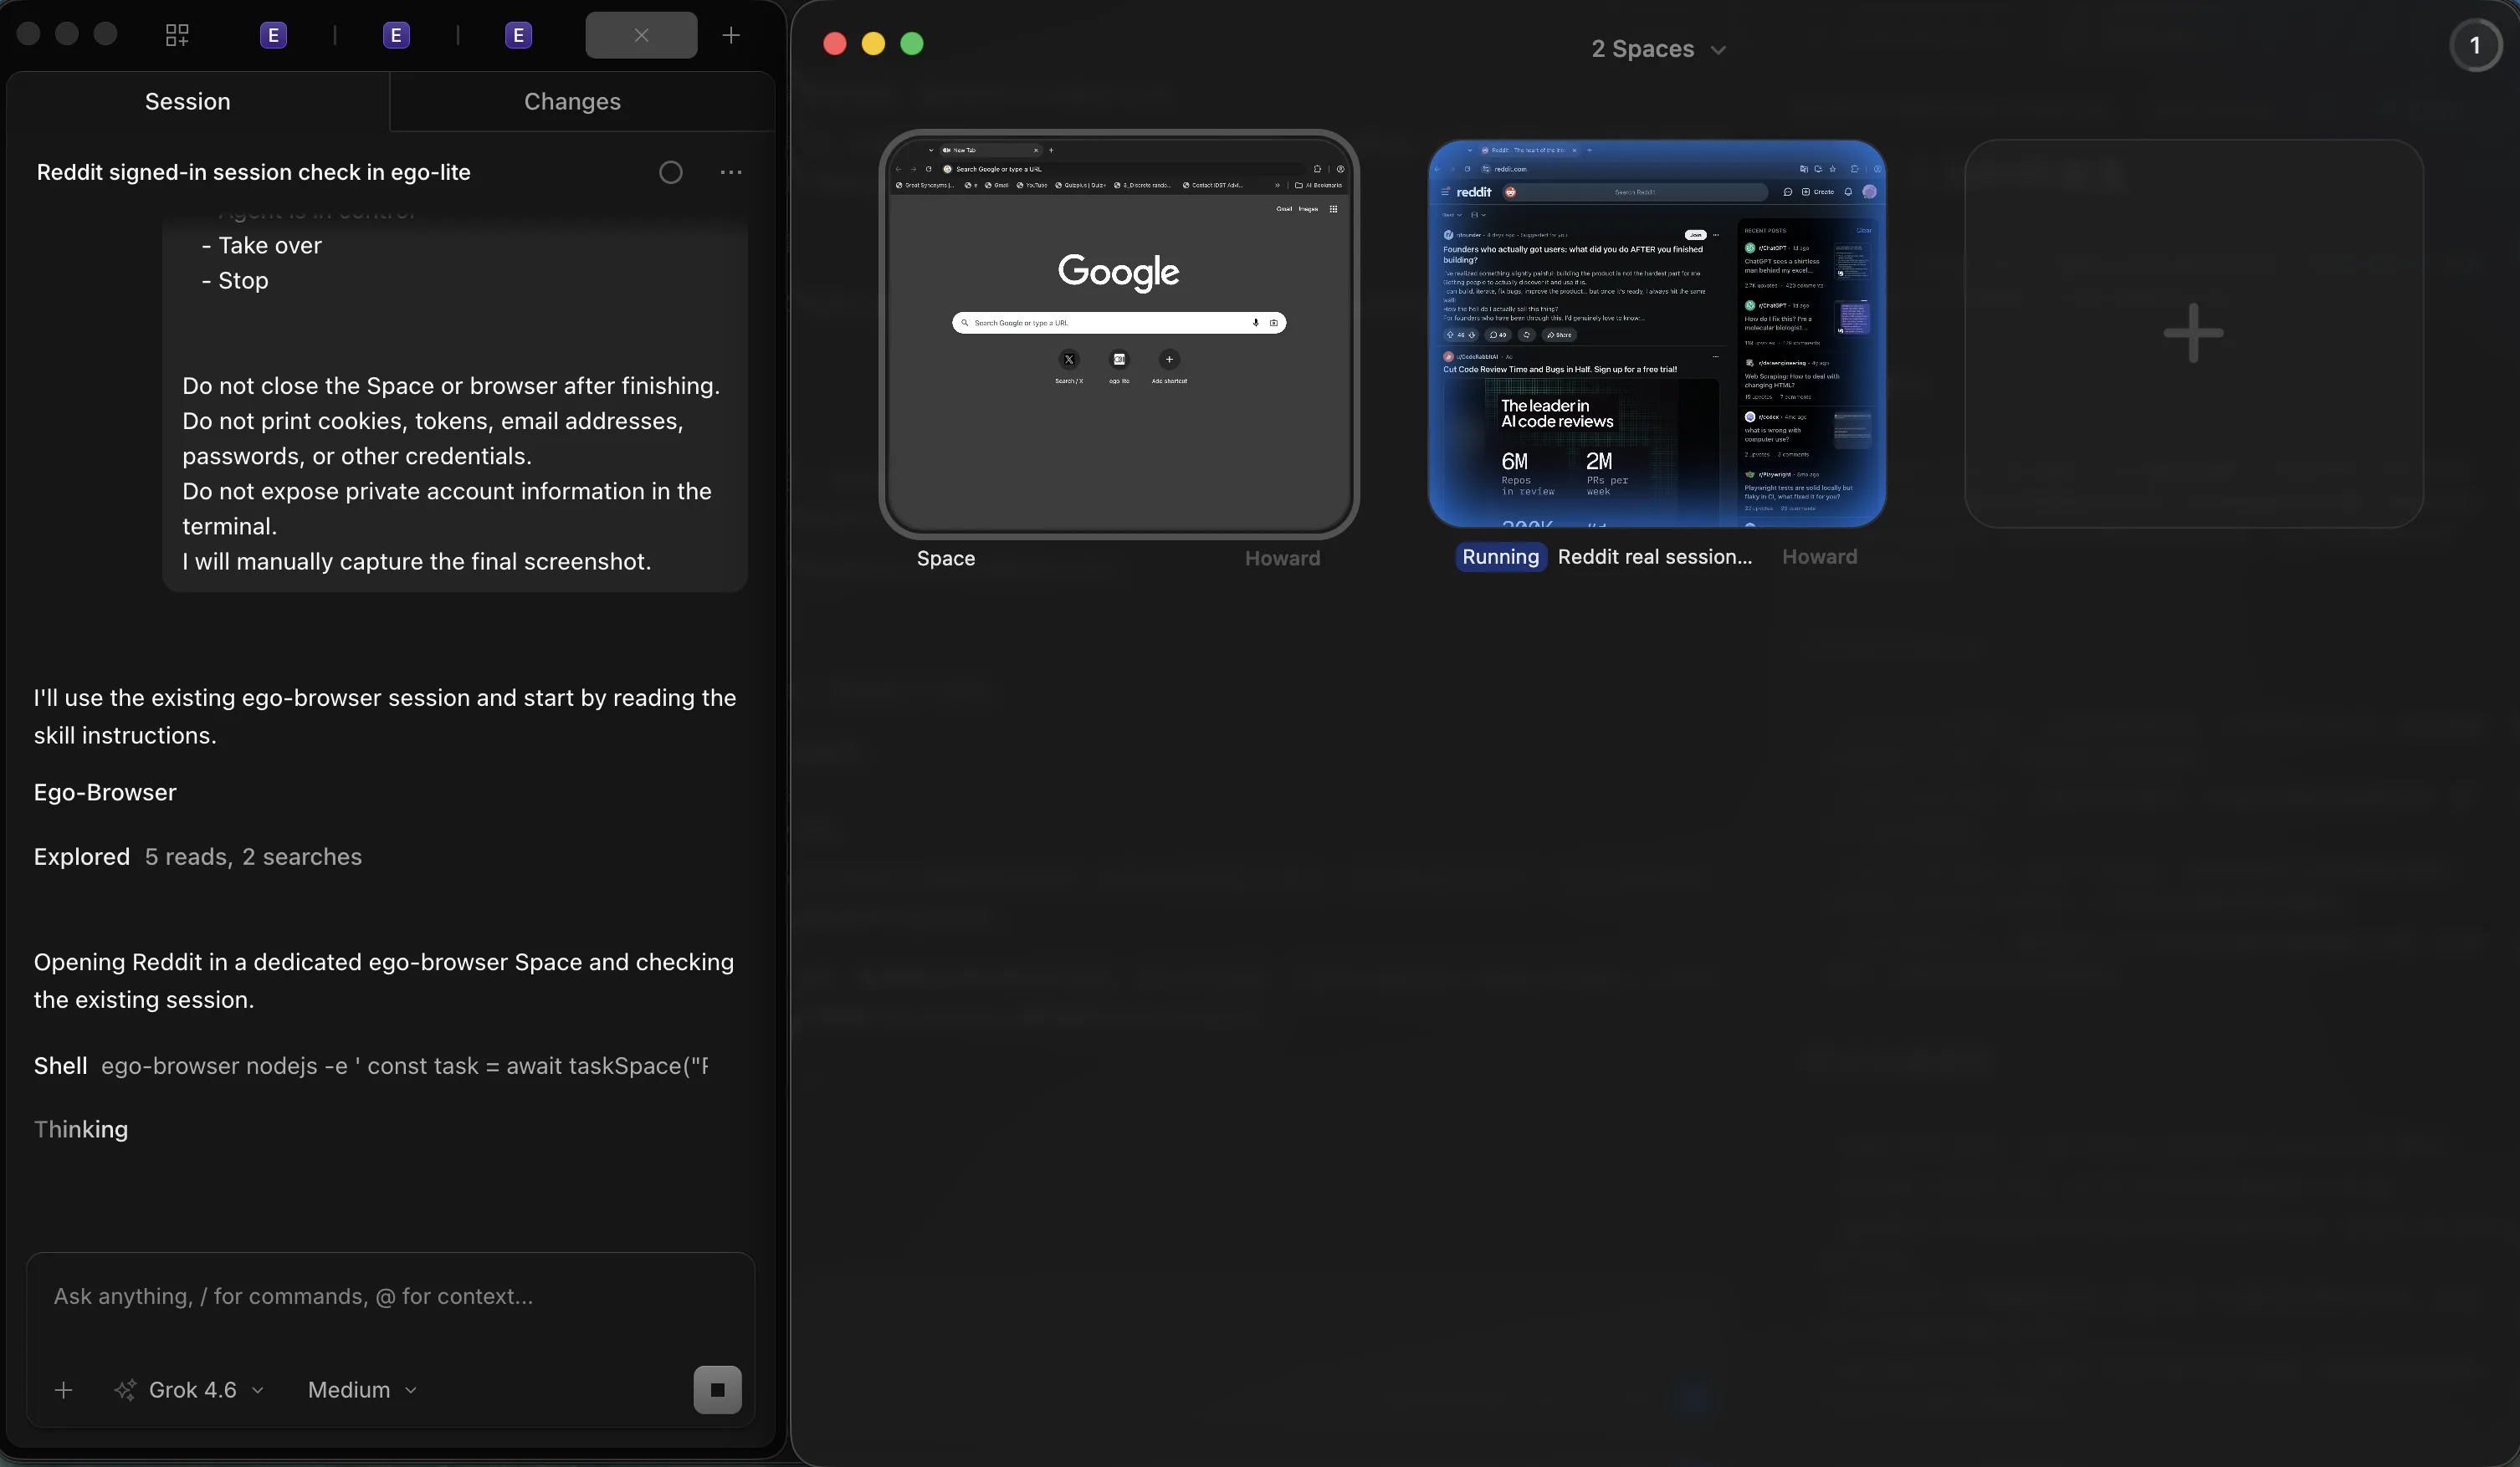The height and width of the screenshot is (1467, 2520).
Task: Click the session title Reddit signed-in session check
Action: pyautogui.click(x=253, y=172)
